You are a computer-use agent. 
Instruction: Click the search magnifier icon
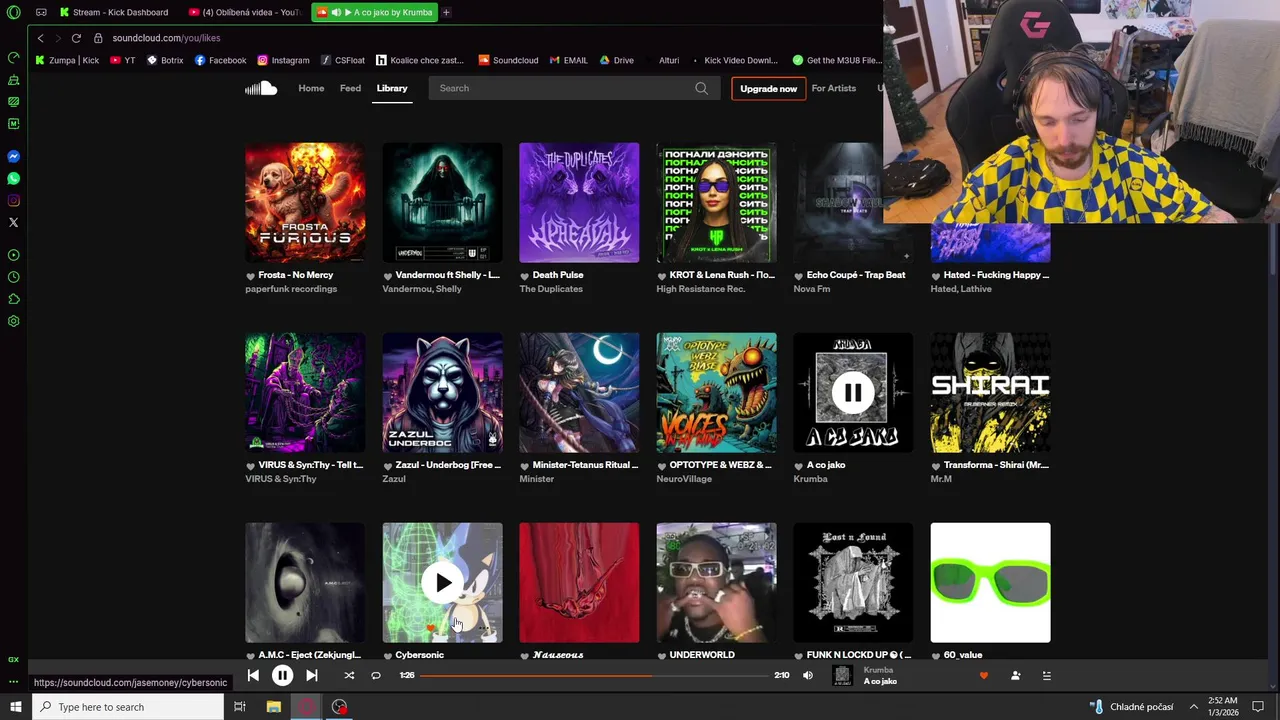(x=702, y=88)
